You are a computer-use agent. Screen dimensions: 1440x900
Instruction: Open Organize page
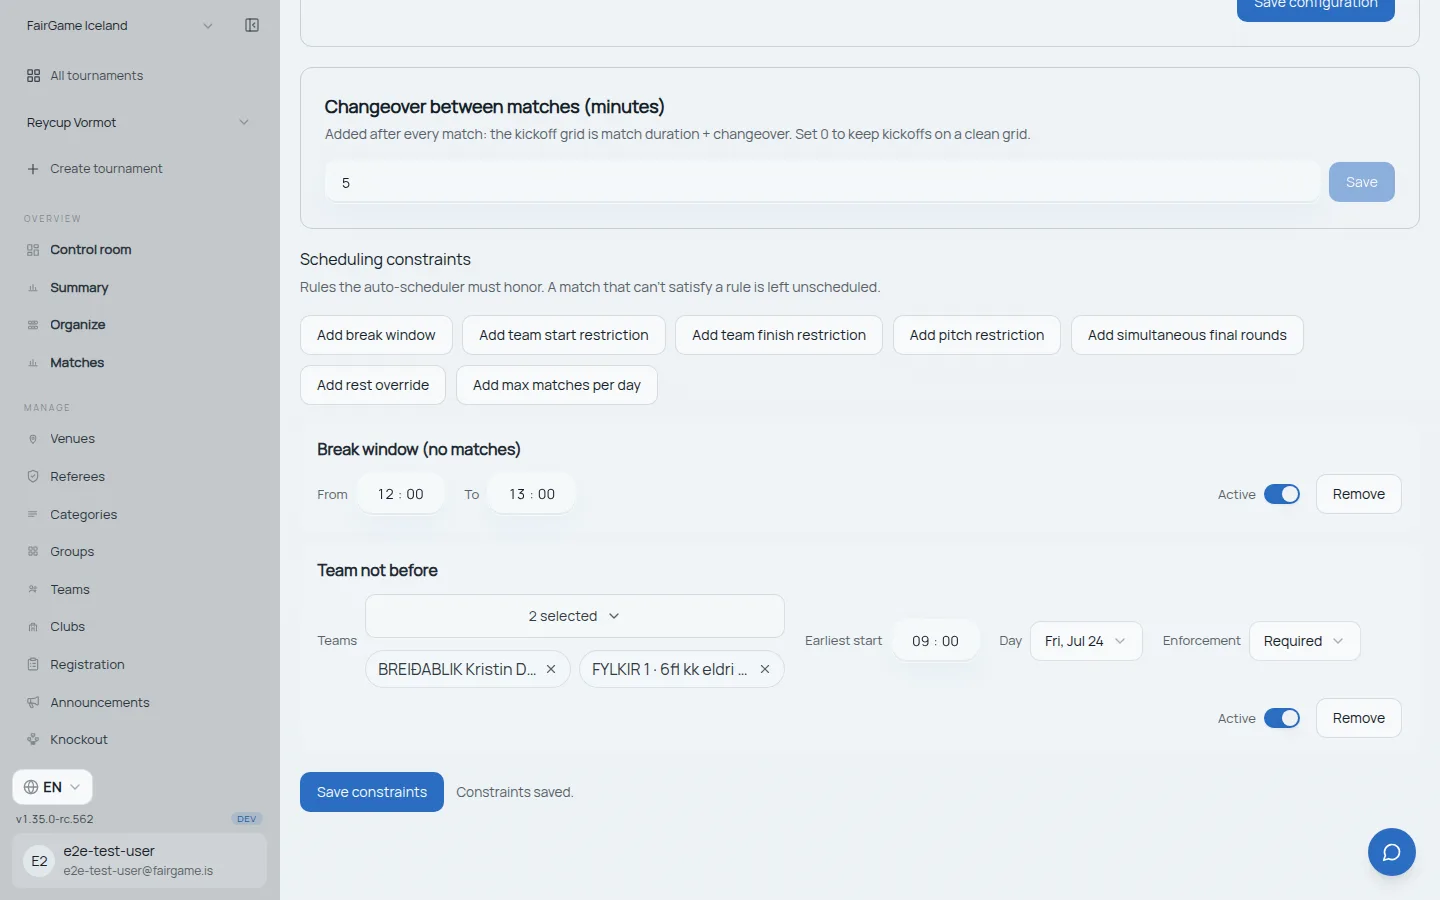[78, 325]
